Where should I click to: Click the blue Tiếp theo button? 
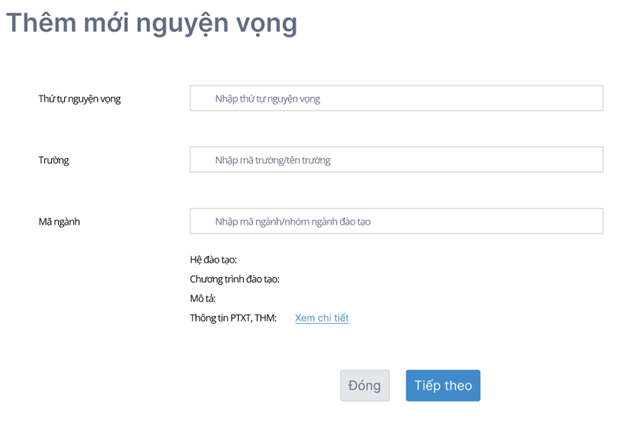click(443, 386)
